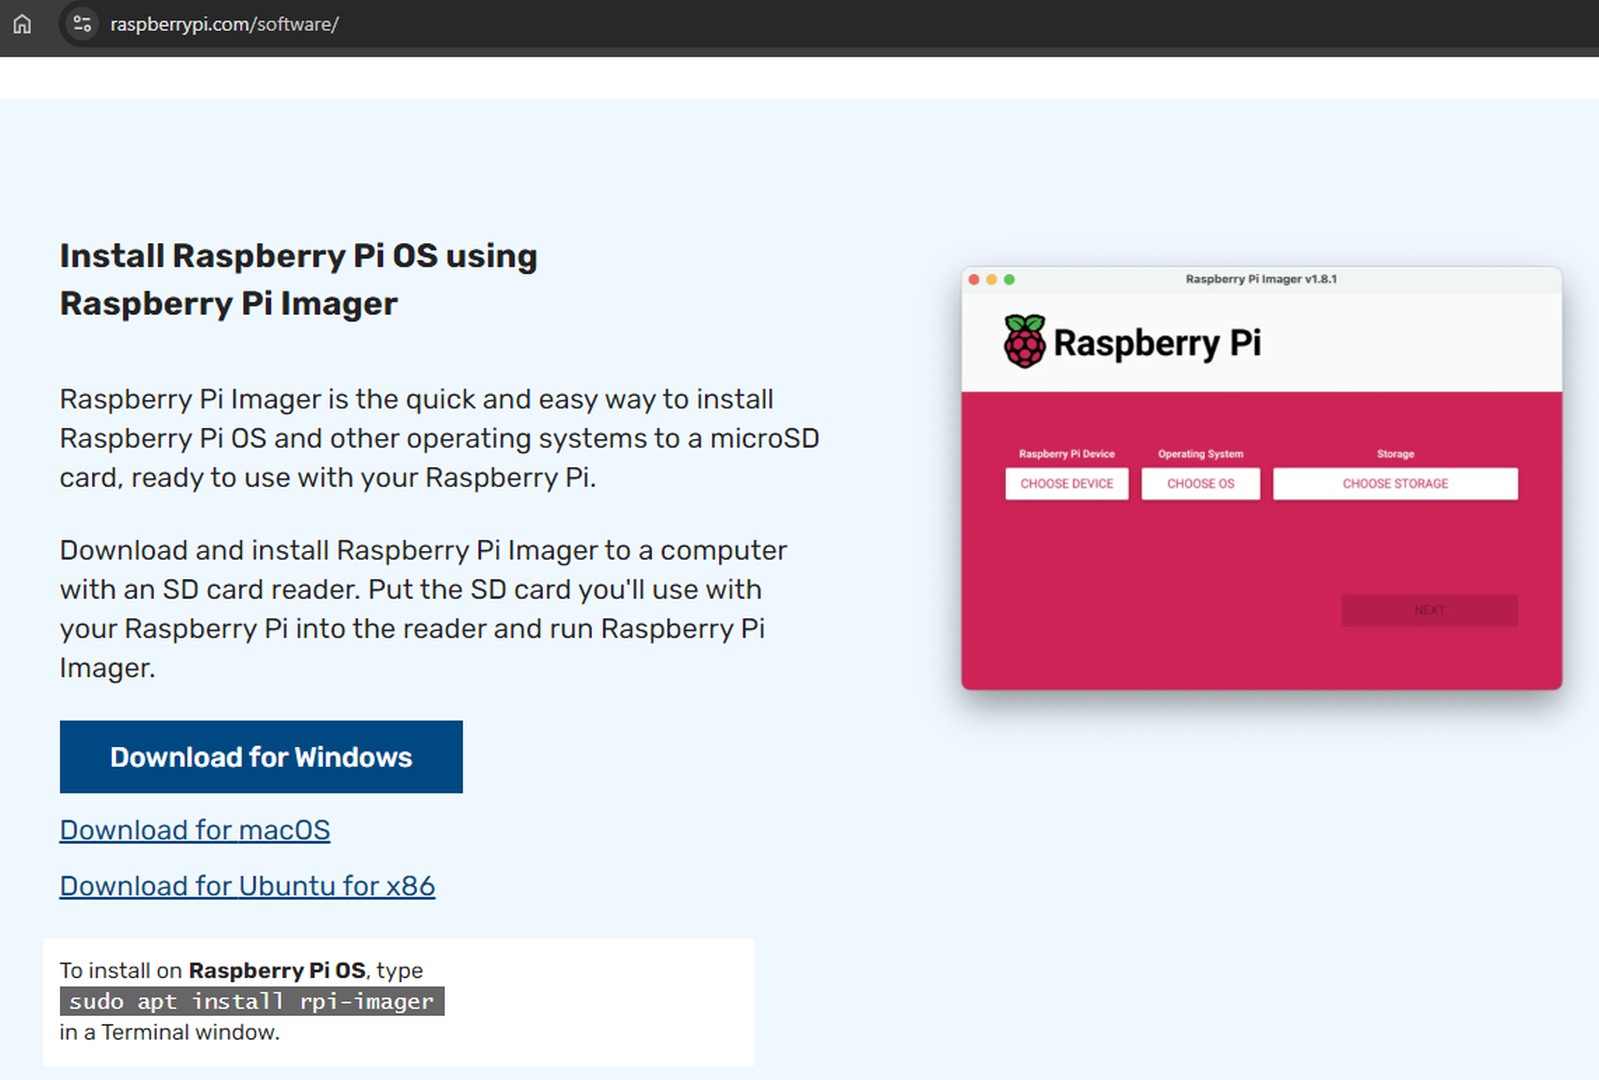Click the 'Storage' label in Imager screenshot
This screenshot has width=1599, height=1080.
[1395, 454]
